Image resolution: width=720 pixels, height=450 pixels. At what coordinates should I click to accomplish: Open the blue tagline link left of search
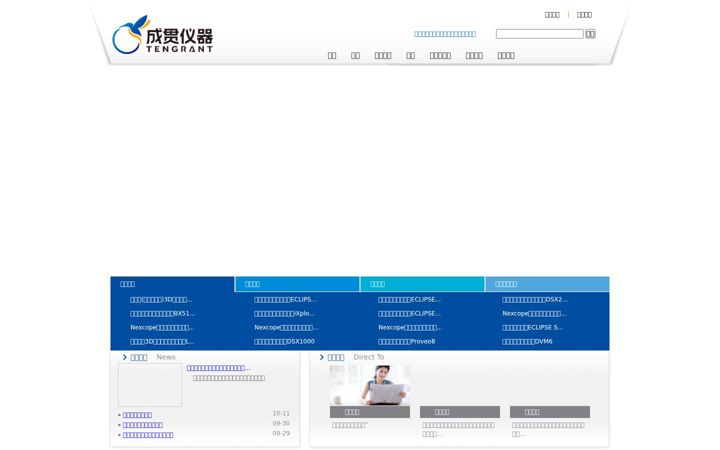(444, 34)
